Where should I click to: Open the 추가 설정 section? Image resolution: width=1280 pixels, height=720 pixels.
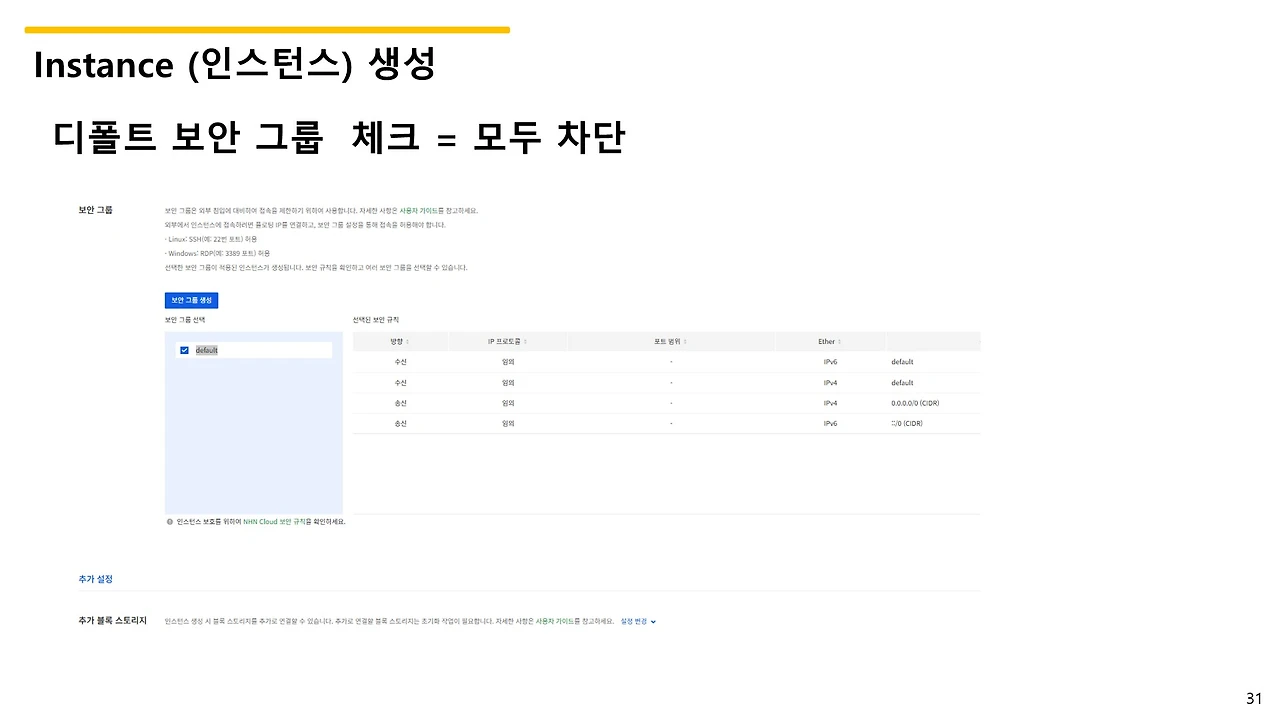pos(95,578)
